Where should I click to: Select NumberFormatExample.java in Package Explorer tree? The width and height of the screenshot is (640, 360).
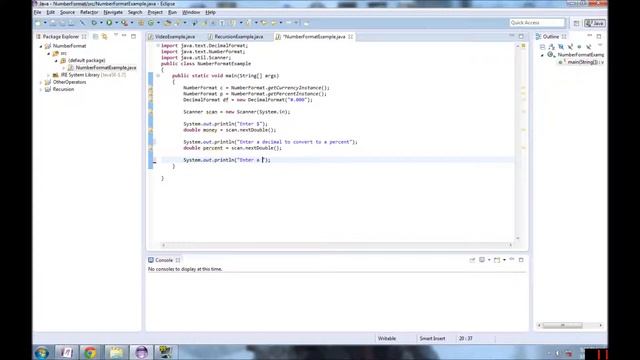point(106,68)
